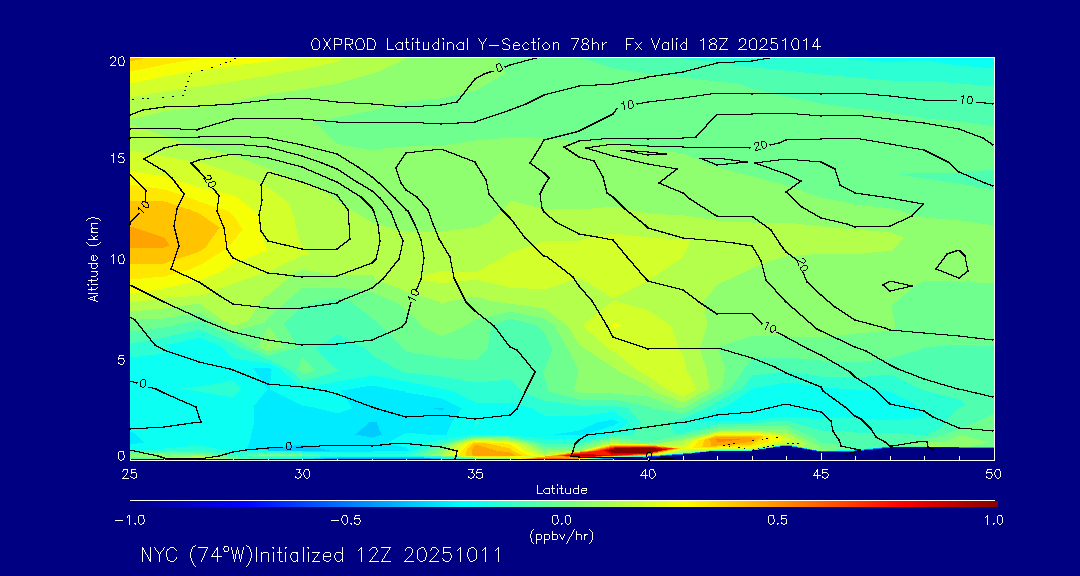The image size is (1080, 576).
Task: Click latitude tick label 30
Action: click(302, 474)
